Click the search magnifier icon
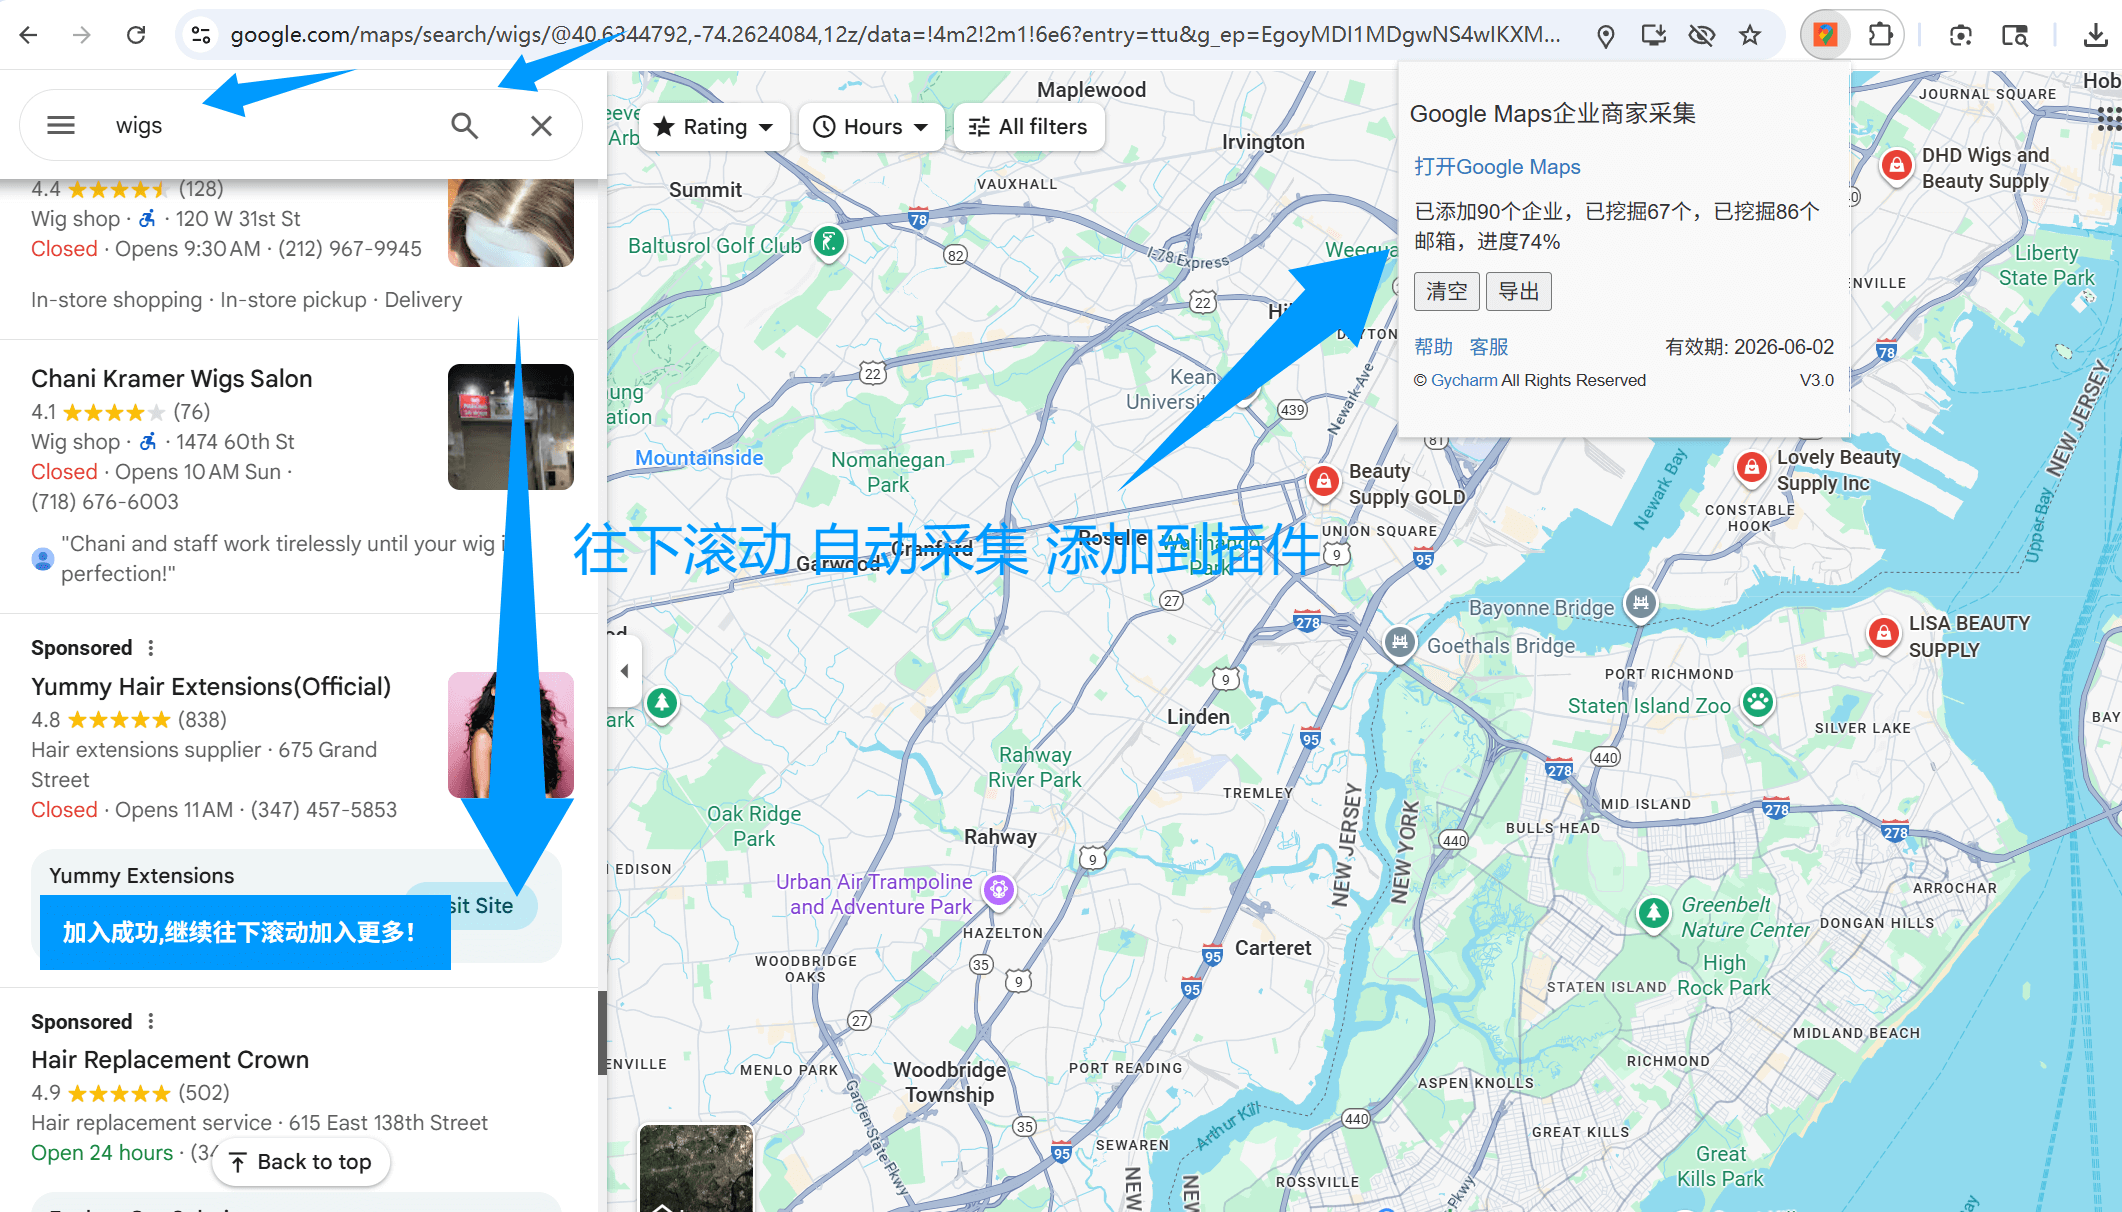This screenshot has height=1212, width=2122. [464, 125]
